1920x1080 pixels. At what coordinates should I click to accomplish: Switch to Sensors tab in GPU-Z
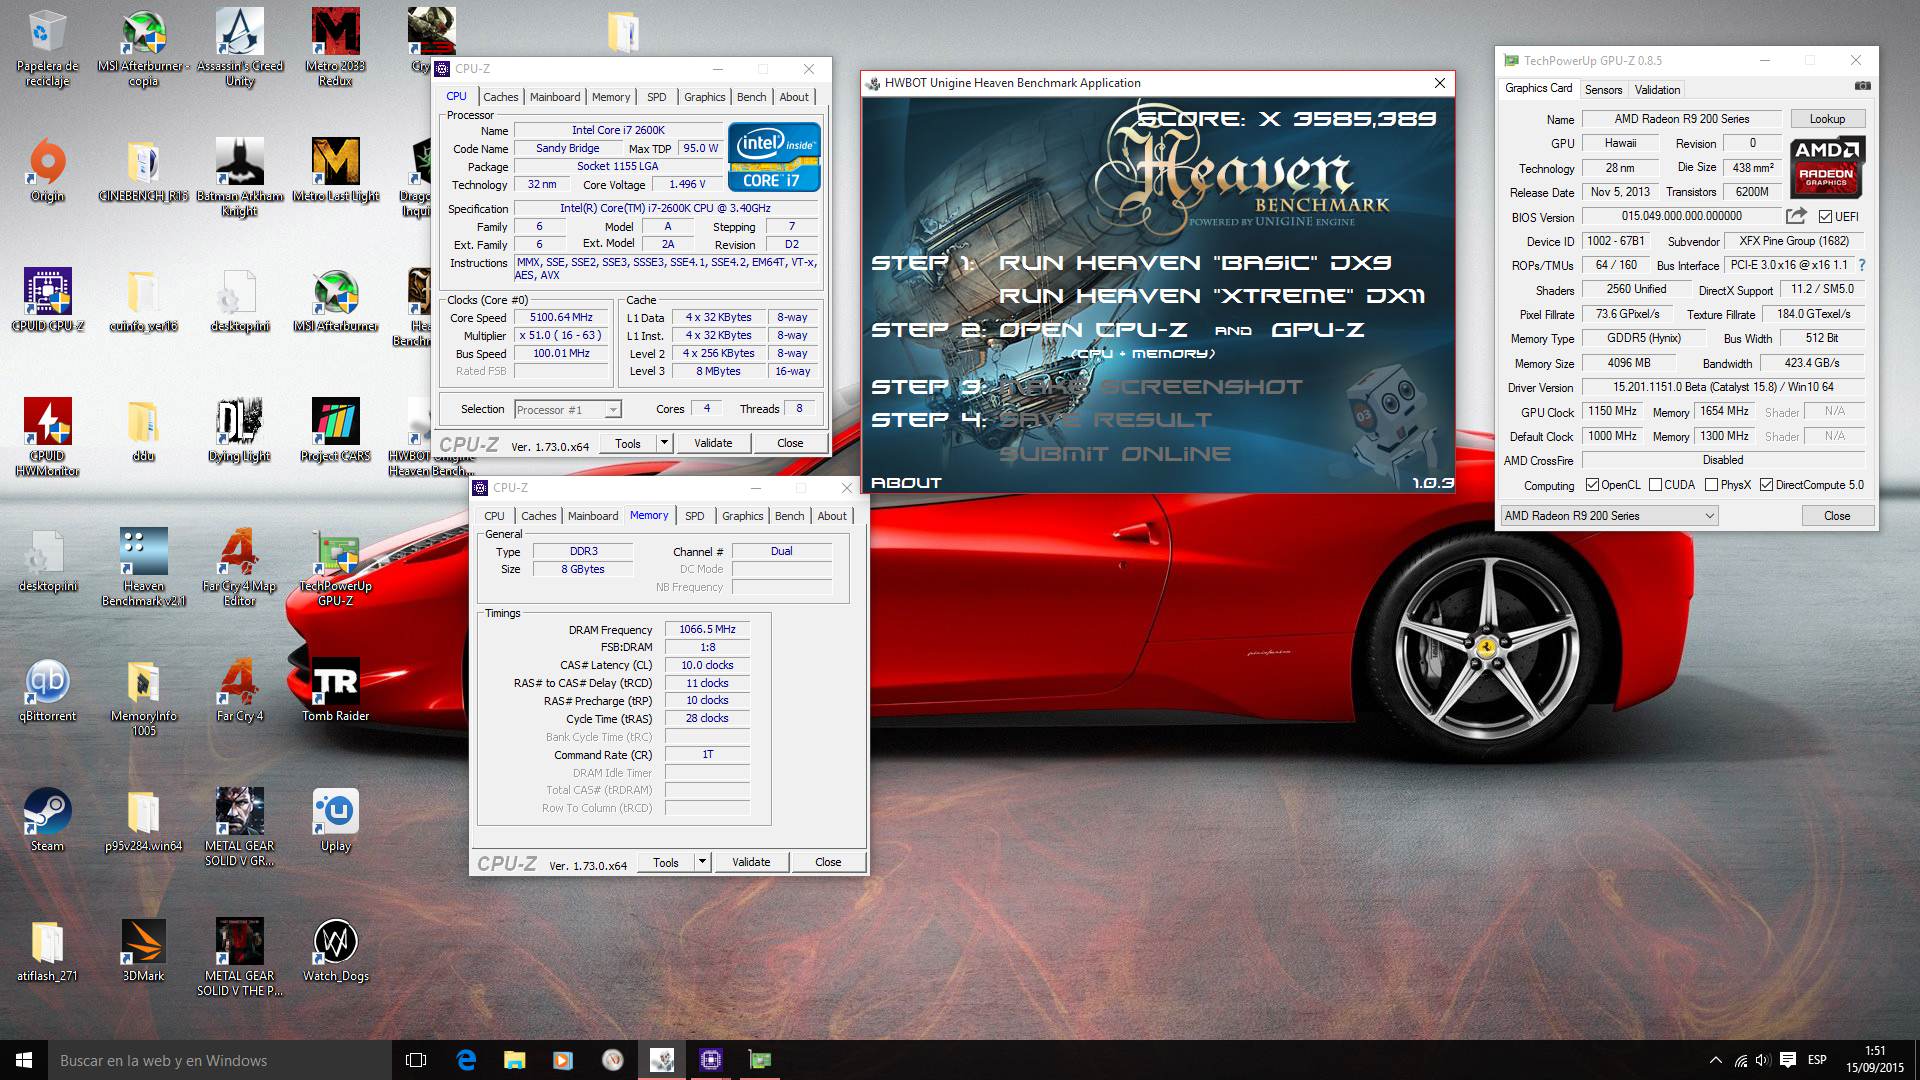[x=1603, y=90]
